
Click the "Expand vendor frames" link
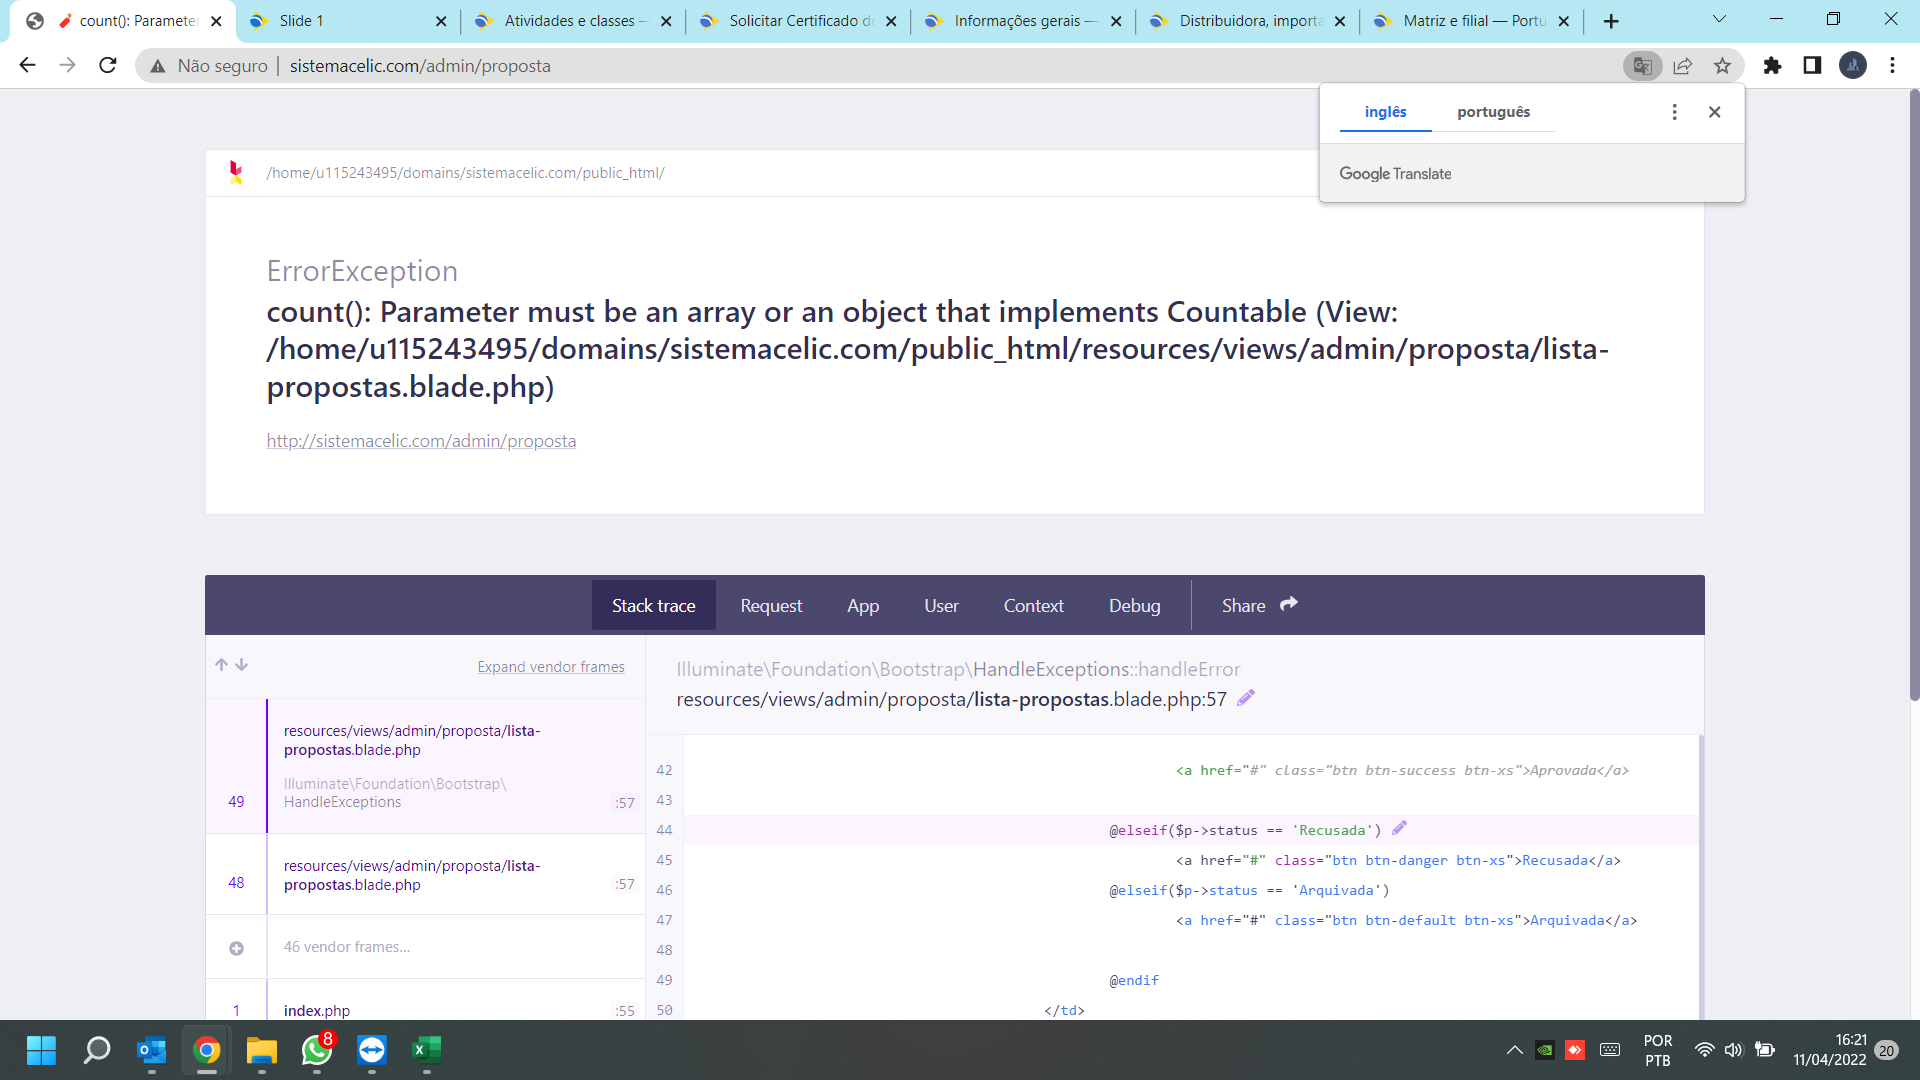point(551,667)
